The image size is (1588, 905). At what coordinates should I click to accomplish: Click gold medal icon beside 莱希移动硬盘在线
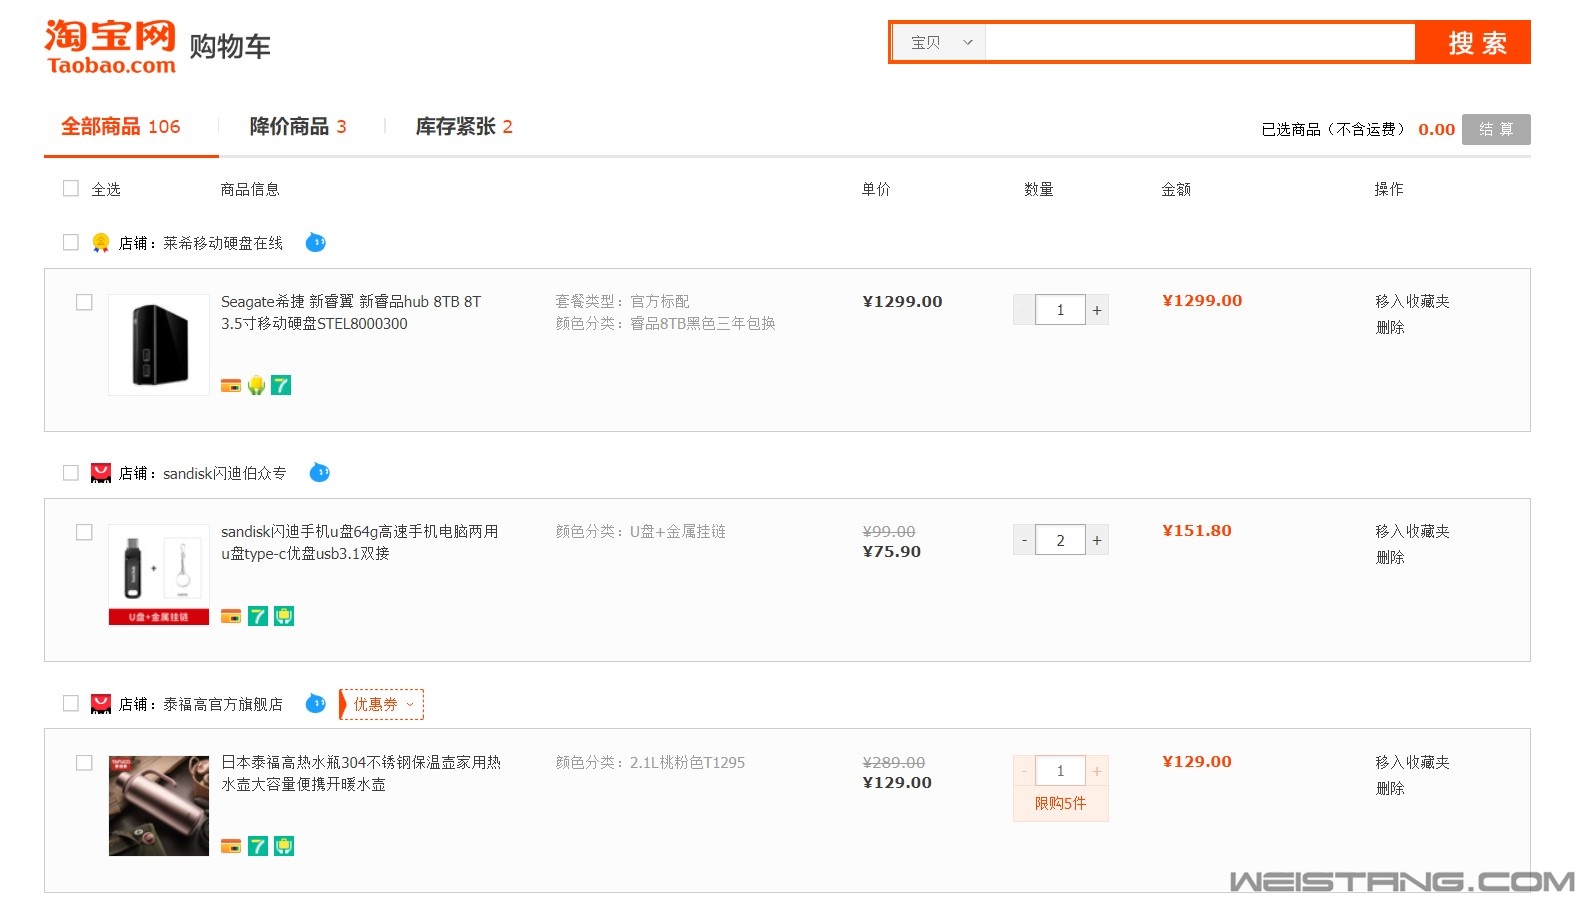tap(100, 242)
